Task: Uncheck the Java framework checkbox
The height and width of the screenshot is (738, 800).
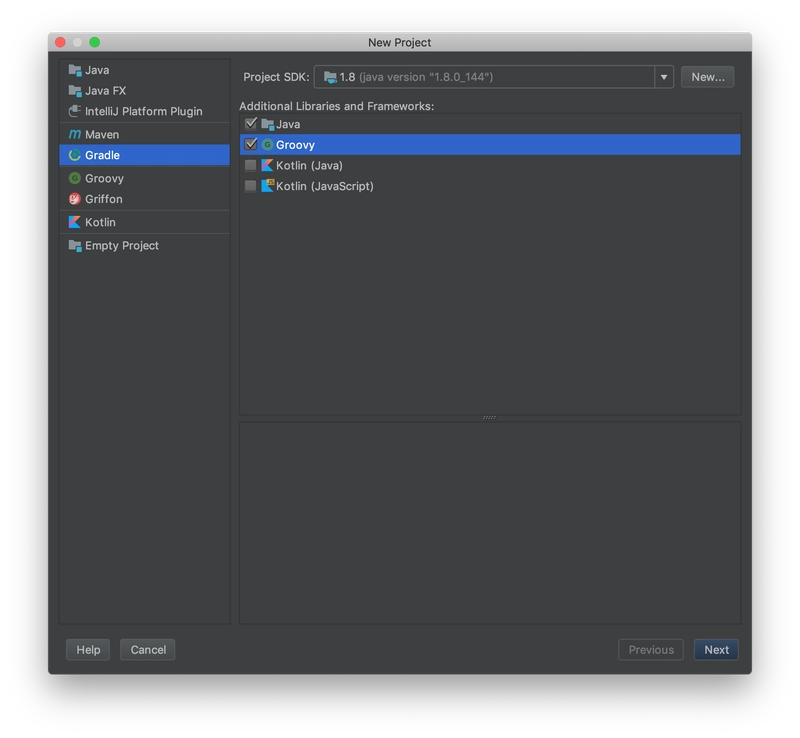Action: click(251, 124)
